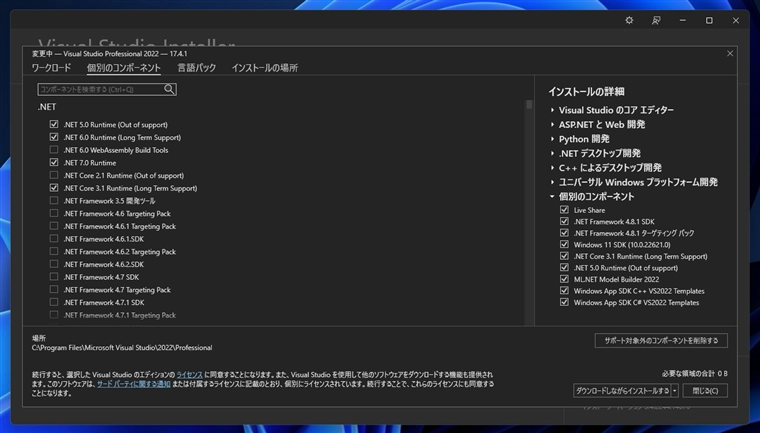Click サポート対象外のコンポーネントを削除する button
760x433 pixels.
point(661,340)
